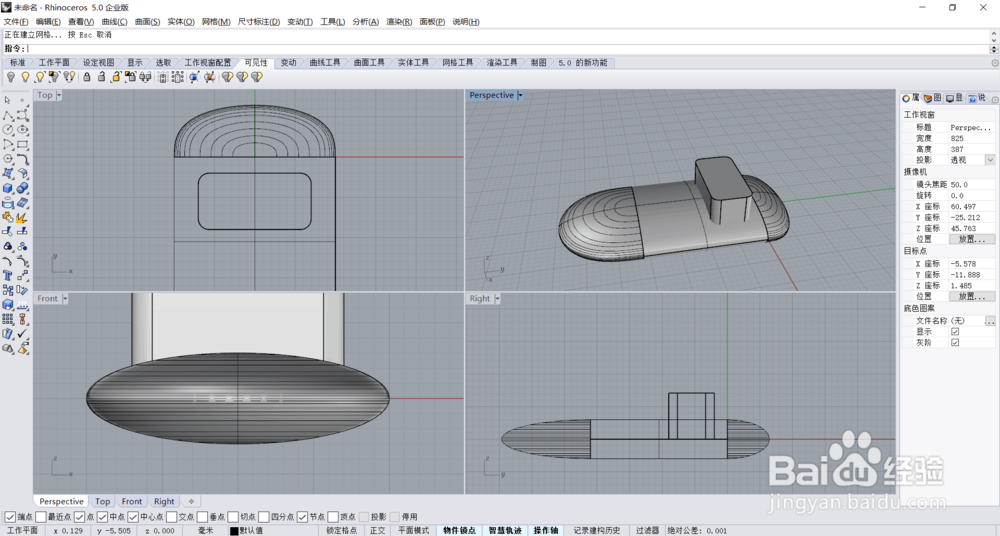Open the Right viewport dropdown arrow
Viewport: 1000px width, 536px height.
tap(497, 299)
